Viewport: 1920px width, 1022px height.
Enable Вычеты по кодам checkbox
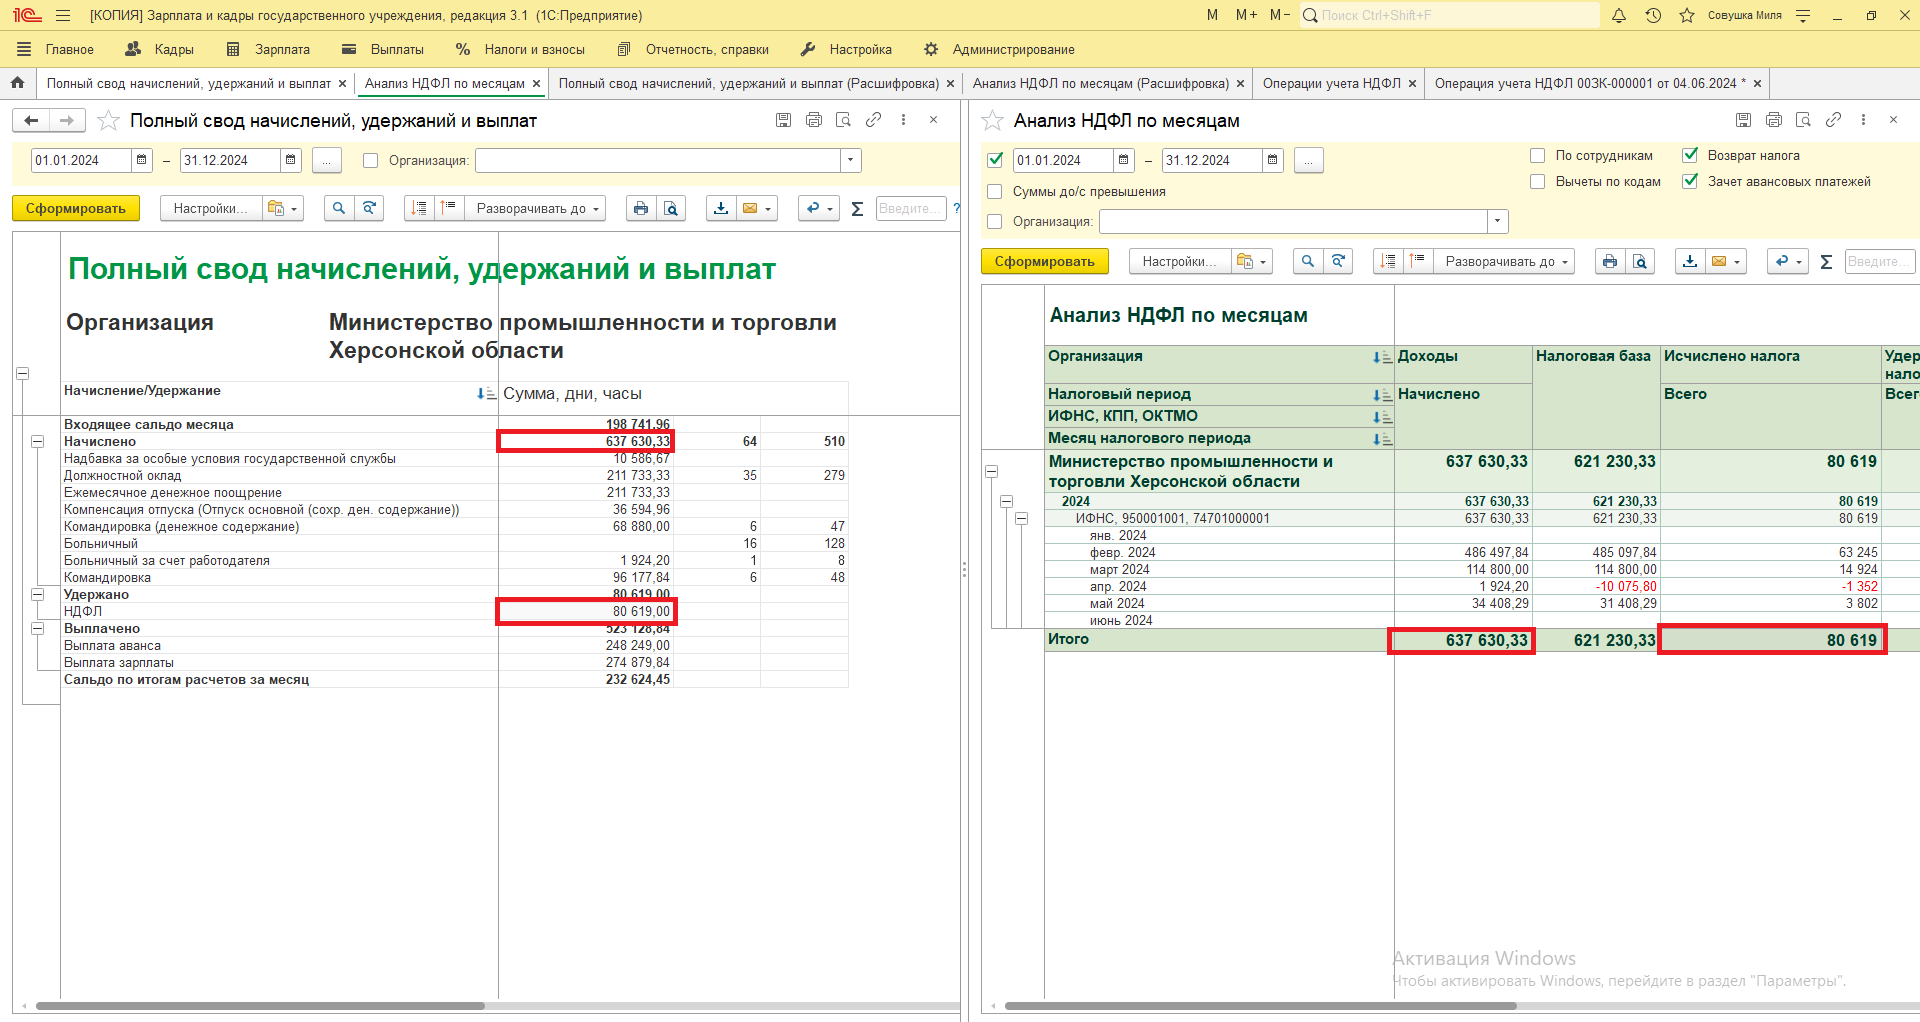1538,181
